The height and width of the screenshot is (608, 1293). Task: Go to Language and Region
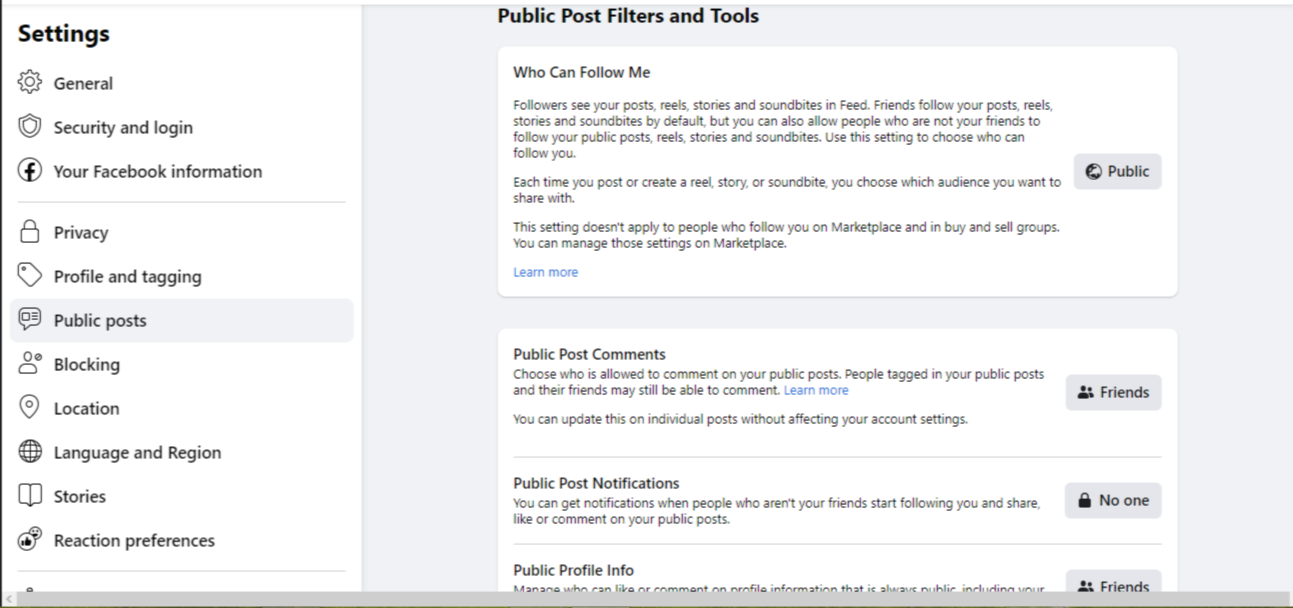[x=181, y=452]
